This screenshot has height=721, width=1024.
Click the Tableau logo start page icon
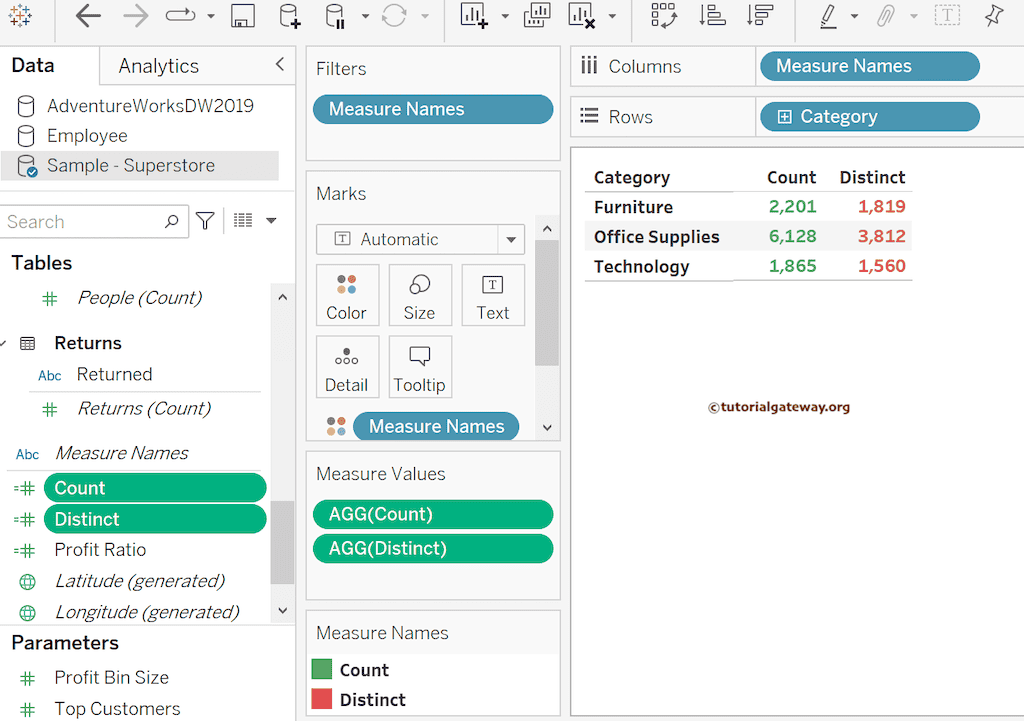pos(20,15)
